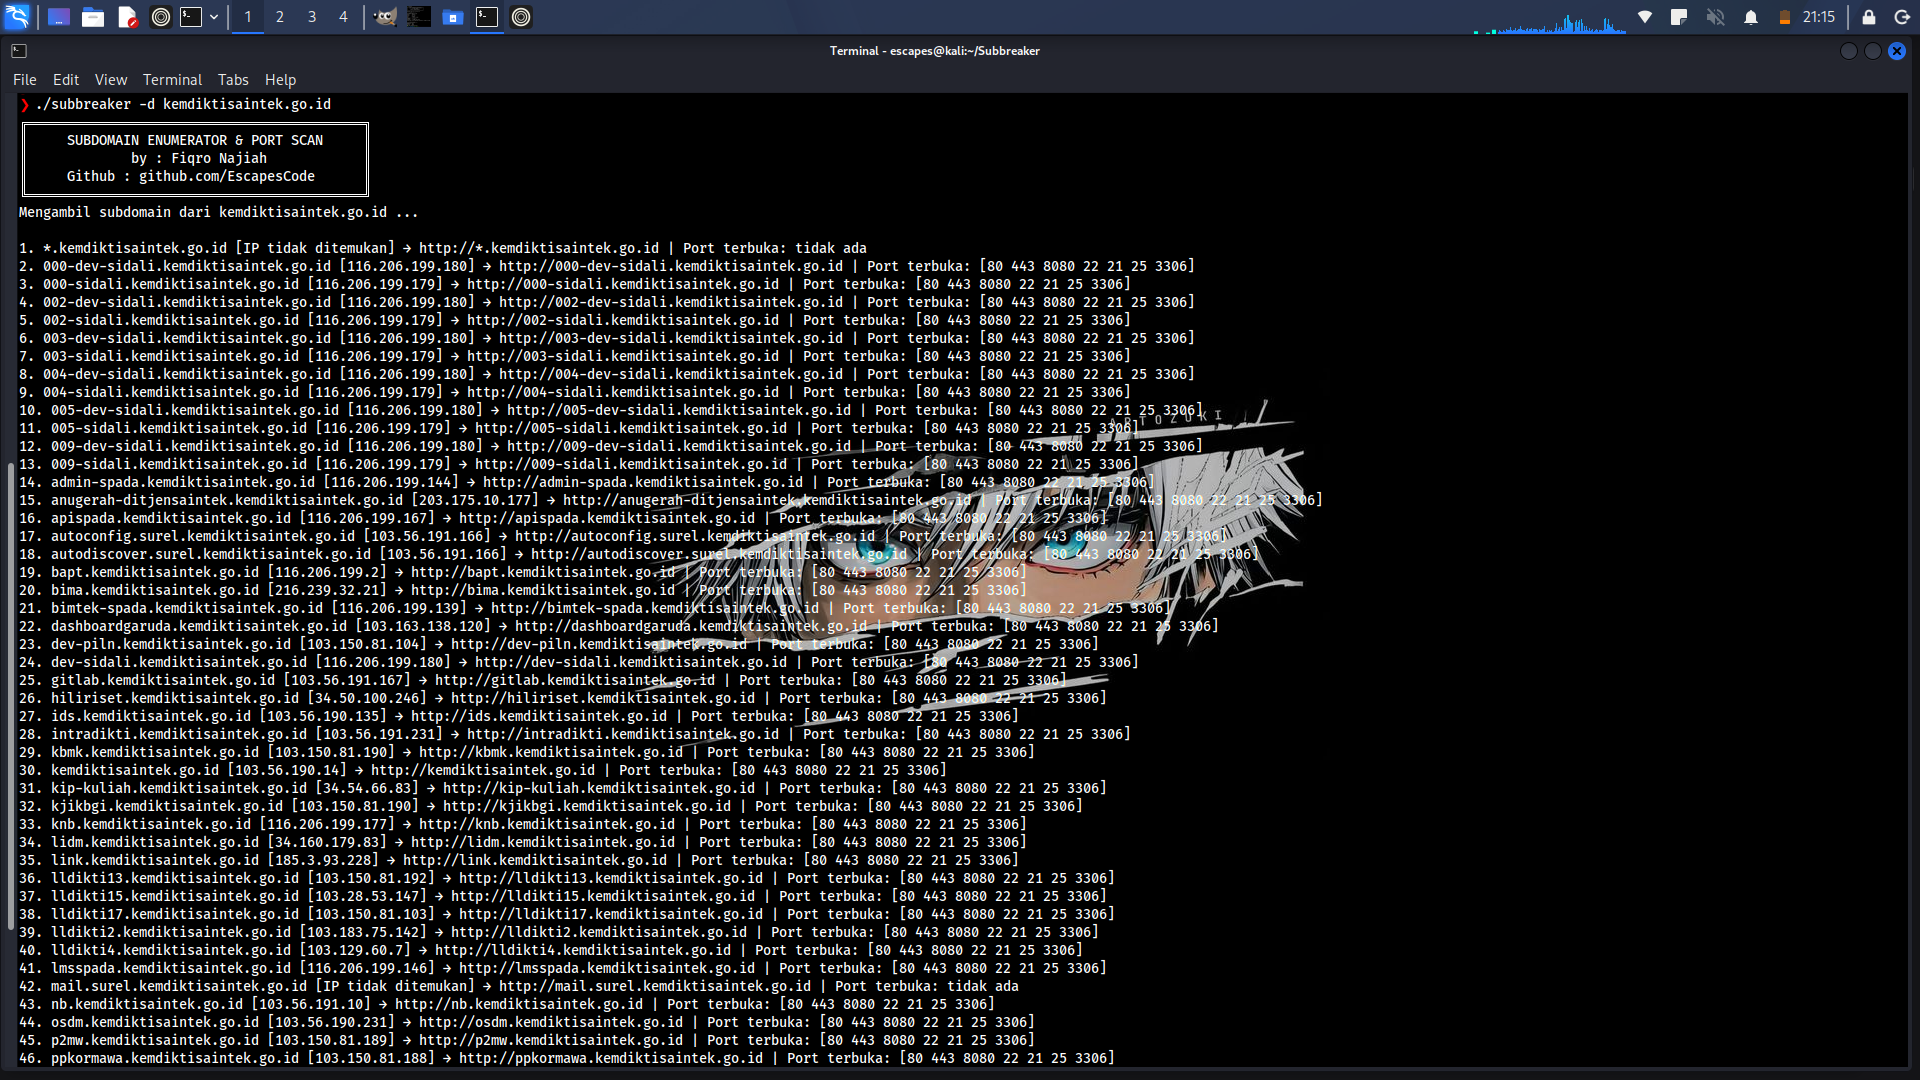This screenshot has height=1080, width=1920.
Task: Expand terminal launcher dropdown arrow
Action: pyautogui.click(x=214, y=17)
